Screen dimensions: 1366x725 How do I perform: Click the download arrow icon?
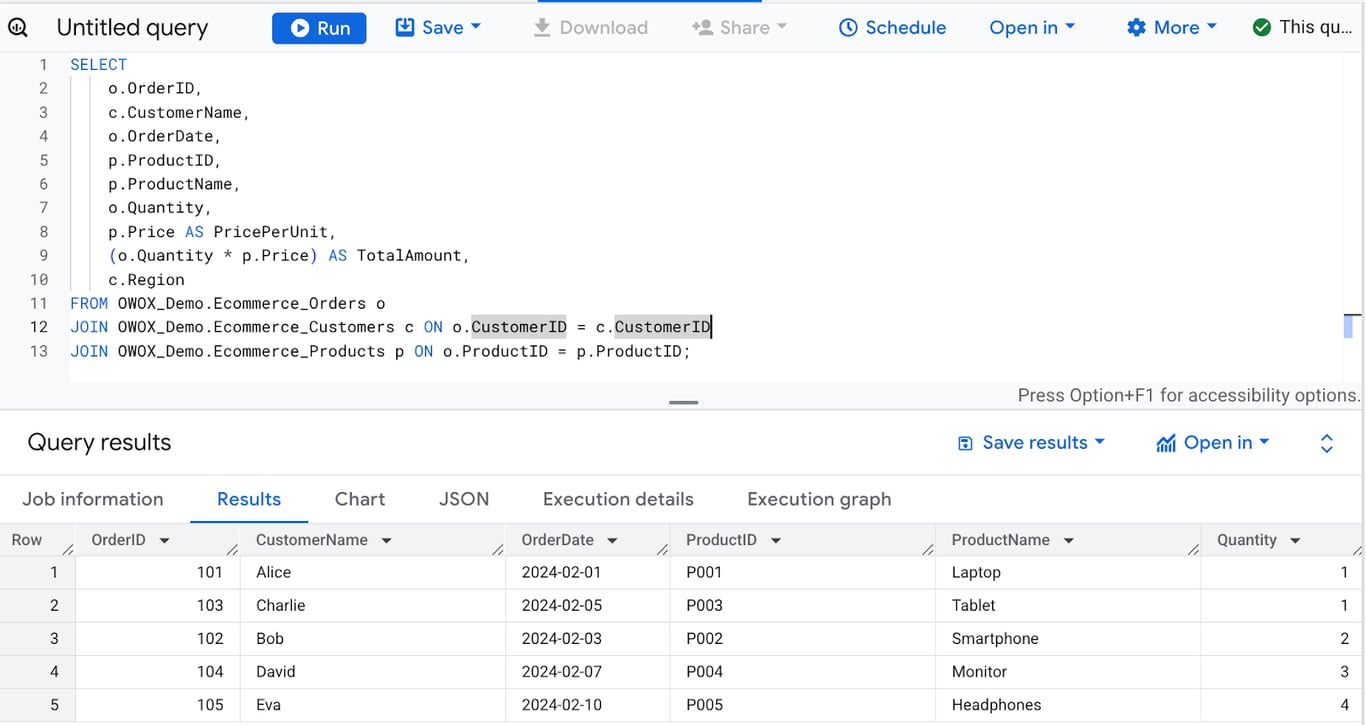pos(542,28)
